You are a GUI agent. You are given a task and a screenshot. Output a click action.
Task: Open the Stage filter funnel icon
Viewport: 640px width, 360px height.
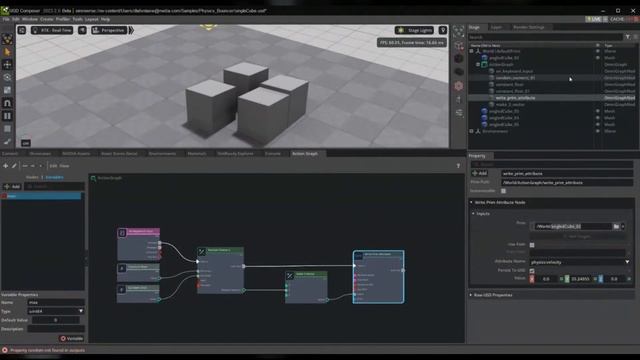tap(628, 37)
